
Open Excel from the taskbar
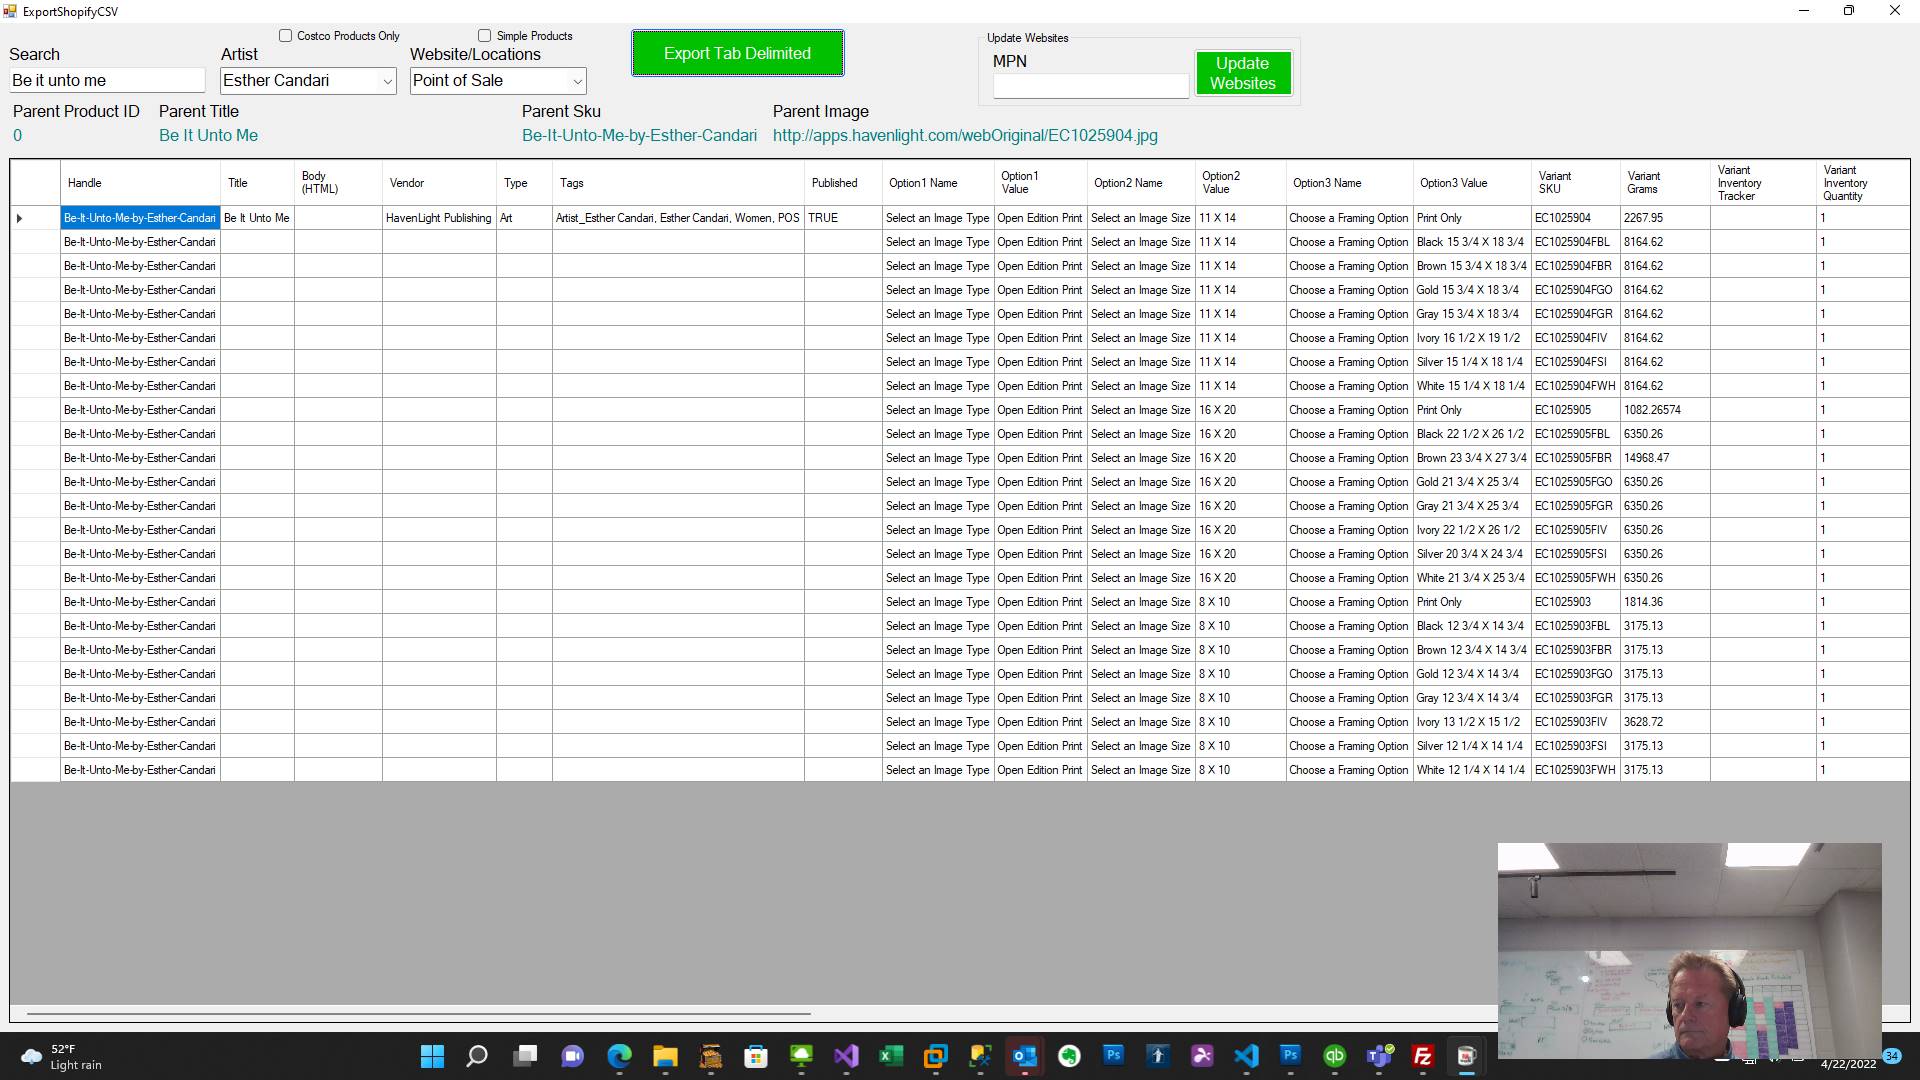(x=890, y=1056)
